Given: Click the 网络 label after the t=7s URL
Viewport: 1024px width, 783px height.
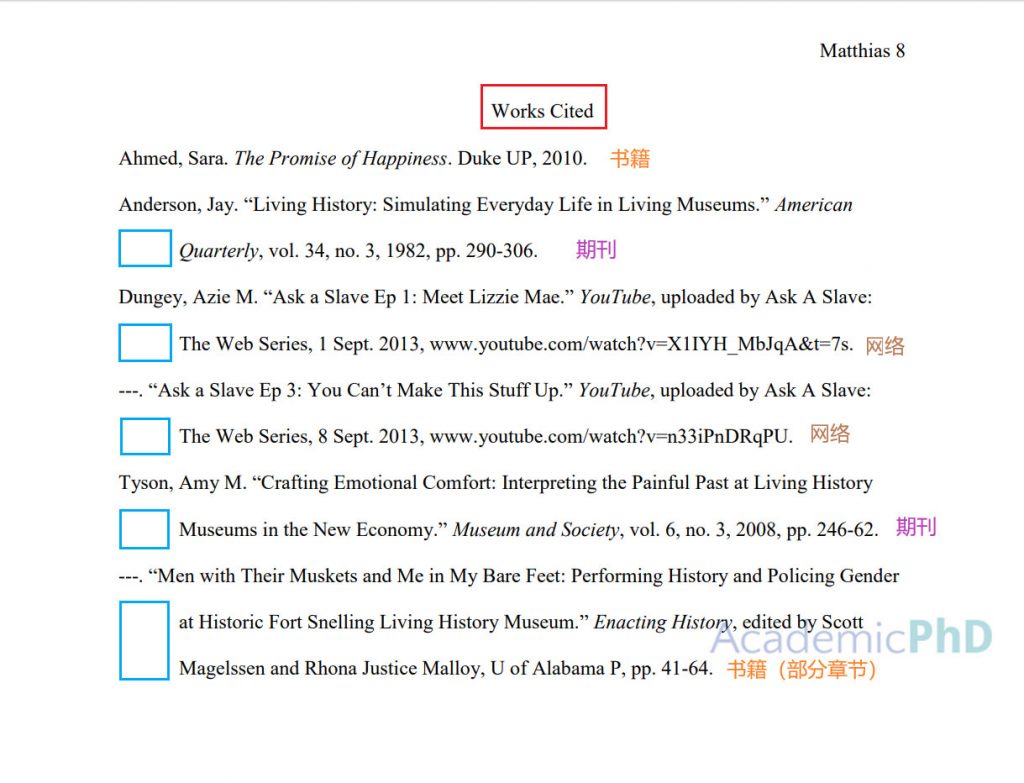Looking at the screenshot, I should click(885, 346).
